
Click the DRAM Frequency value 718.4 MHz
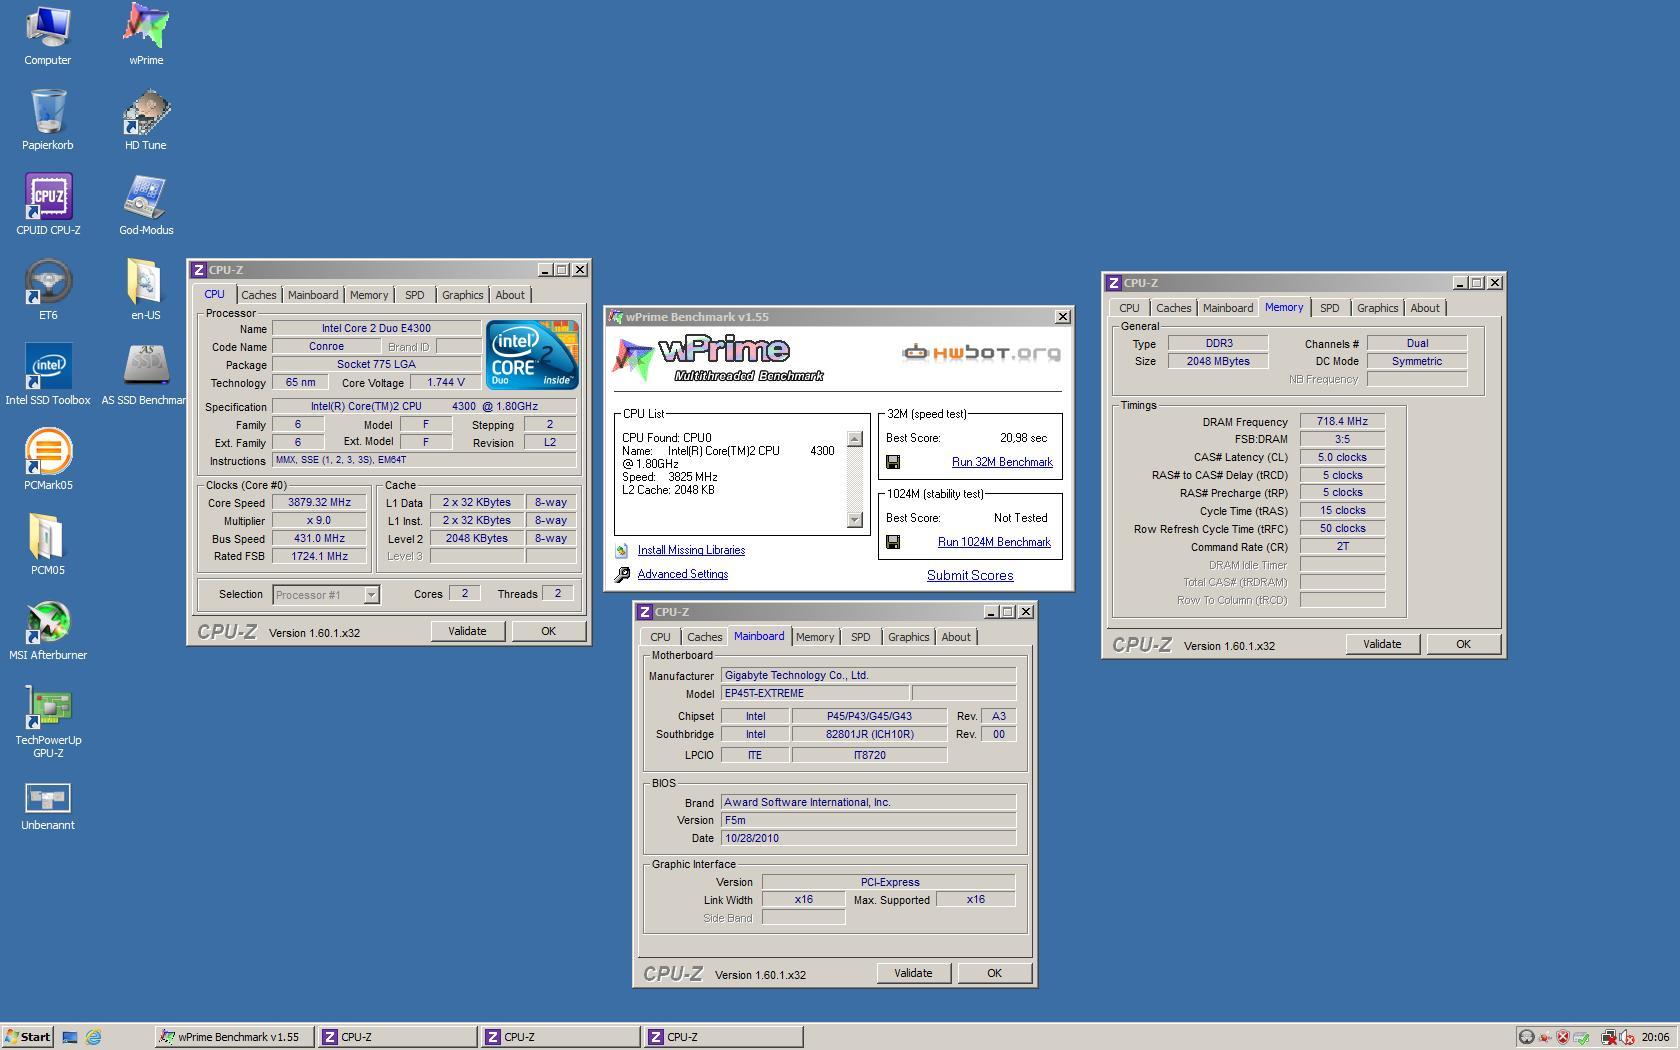click(1342, 422)
